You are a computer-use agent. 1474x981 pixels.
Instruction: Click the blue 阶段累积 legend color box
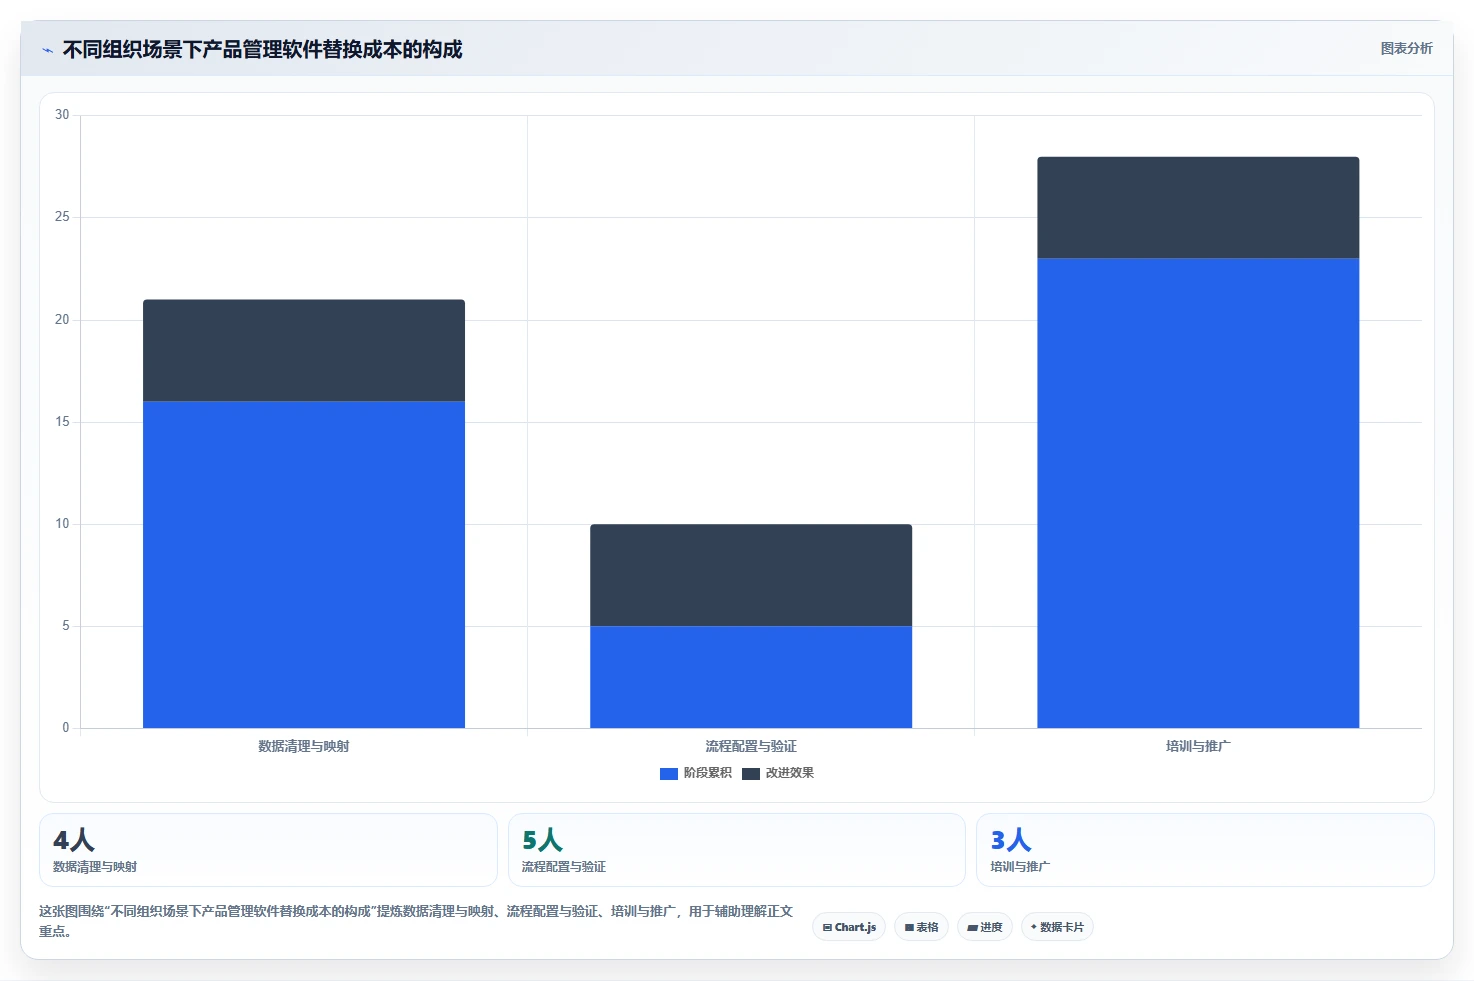point(669,774)
